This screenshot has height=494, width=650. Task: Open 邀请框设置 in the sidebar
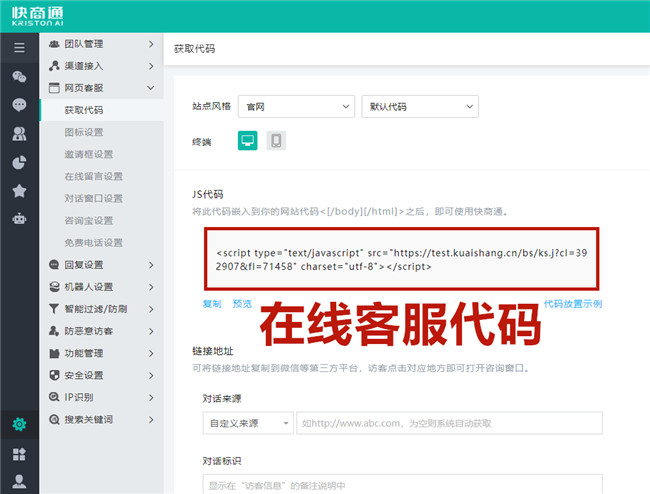coord(88,154)
